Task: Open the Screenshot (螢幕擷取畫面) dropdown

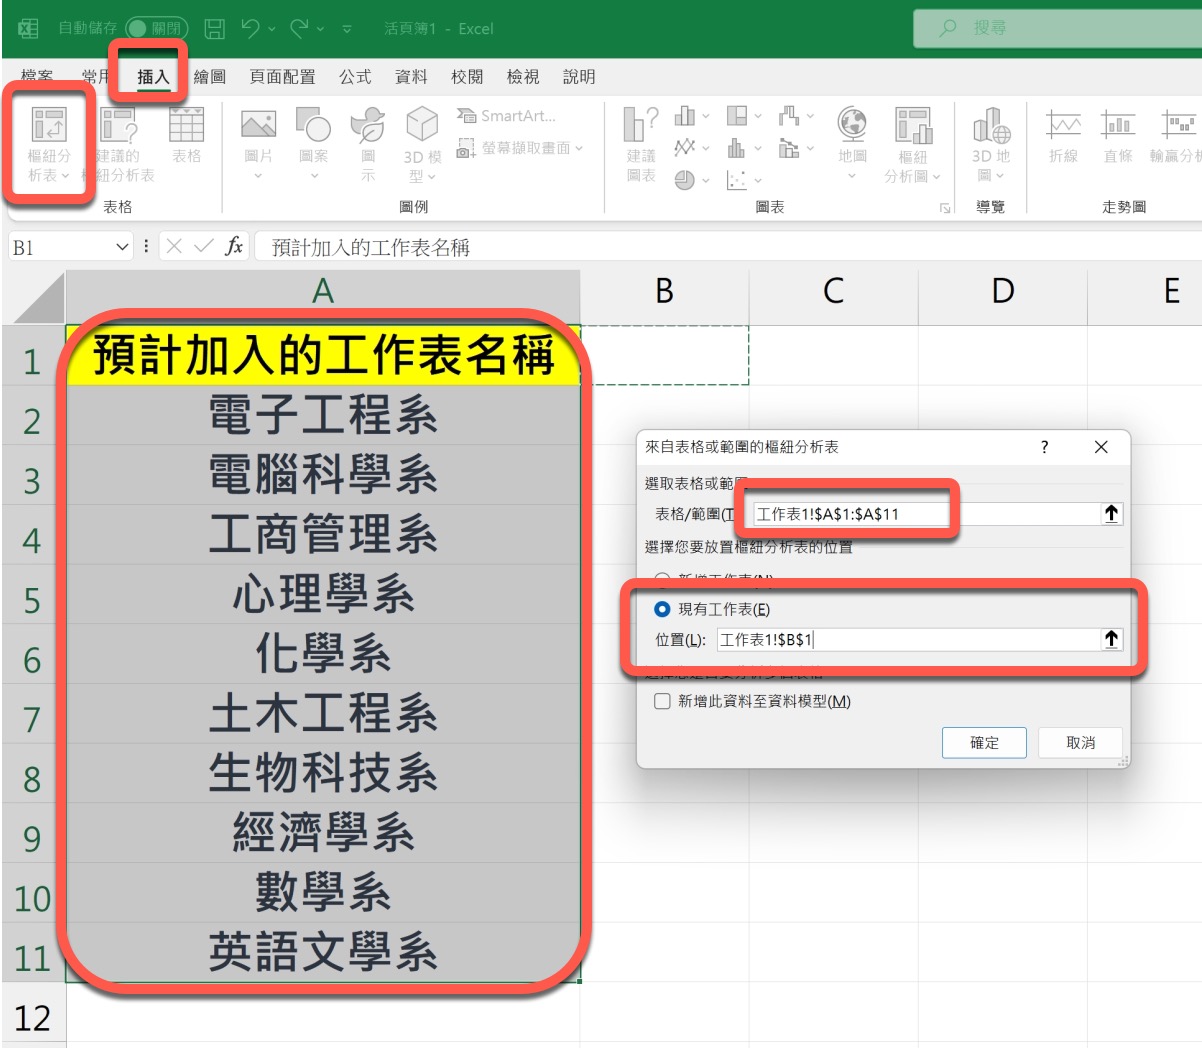Action: pyautogui.click(x=520, y=148)
